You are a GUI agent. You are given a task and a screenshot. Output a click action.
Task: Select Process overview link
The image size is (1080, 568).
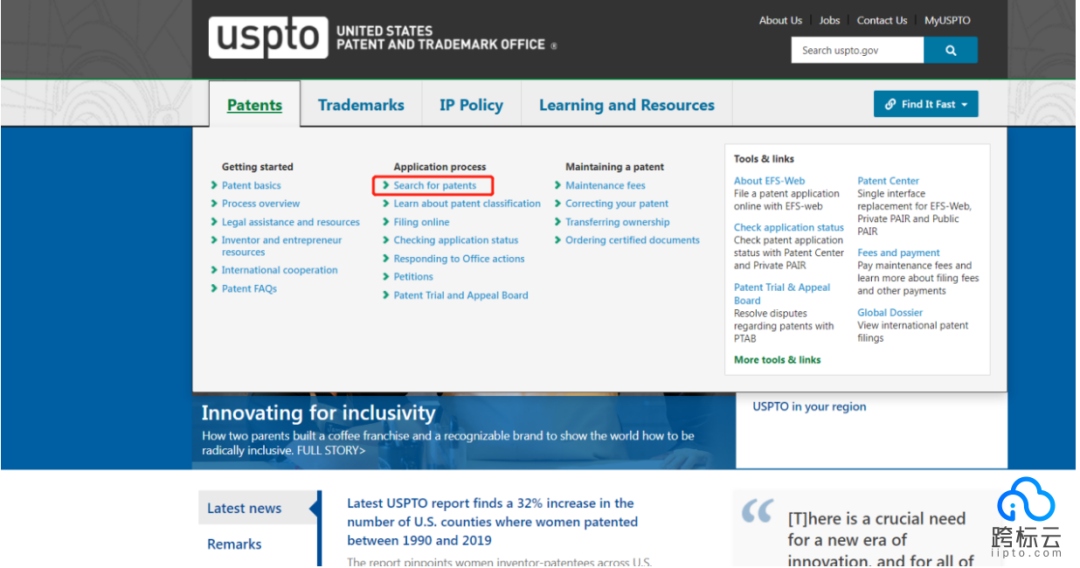click(260, 203)
